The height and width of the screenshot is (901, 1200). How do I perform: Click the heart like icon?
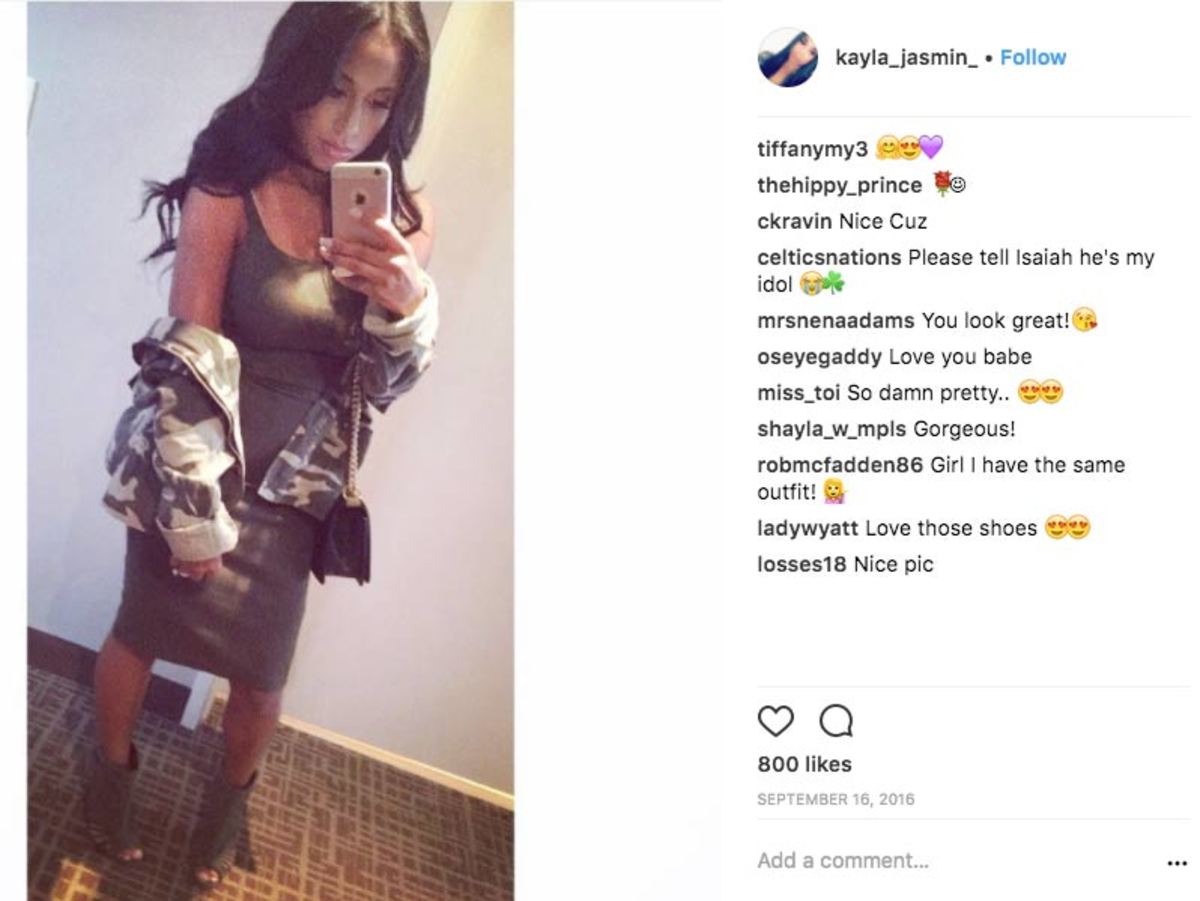[x=775, y=721]
